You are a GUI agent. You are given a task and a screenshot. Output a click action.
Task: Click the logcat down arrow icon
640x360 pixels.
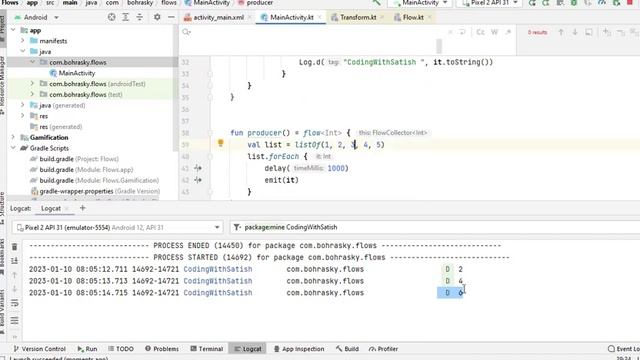[x=14, y=289]
